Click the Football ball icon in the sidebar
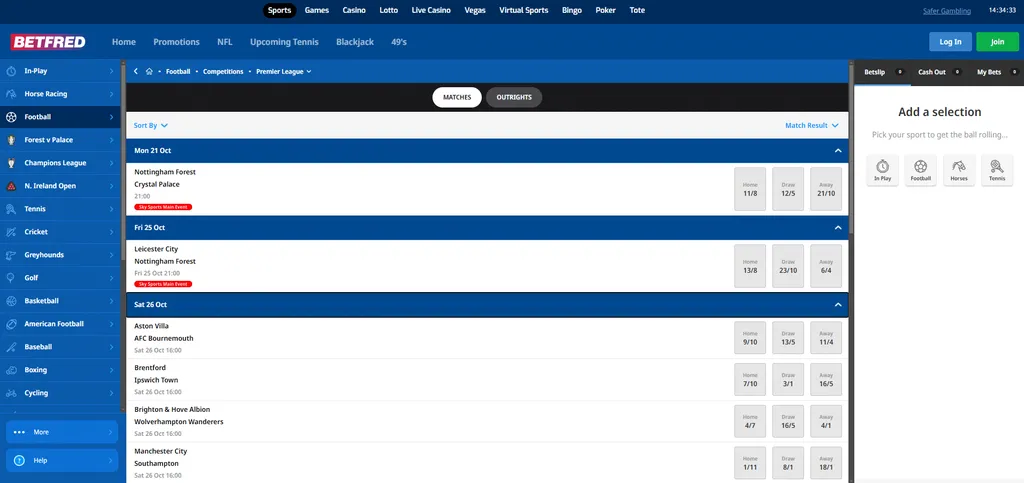The height and width of the screenshot is (483, 1024). tap(11, 117)
